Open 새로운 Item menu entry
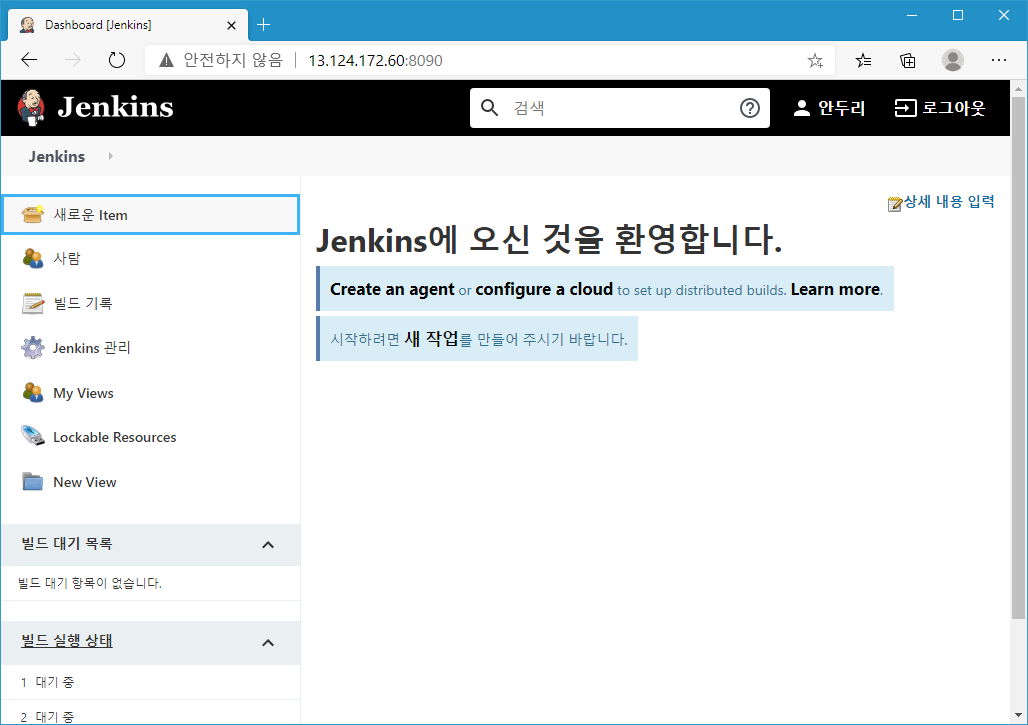 pyautogui.click(x=151, y=214)
